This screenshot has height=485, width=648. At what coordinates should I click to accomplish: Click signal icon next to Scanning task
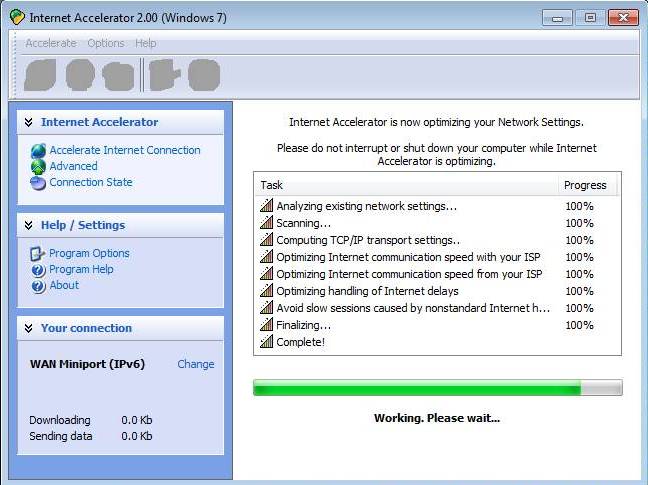(x=267, y=222)
